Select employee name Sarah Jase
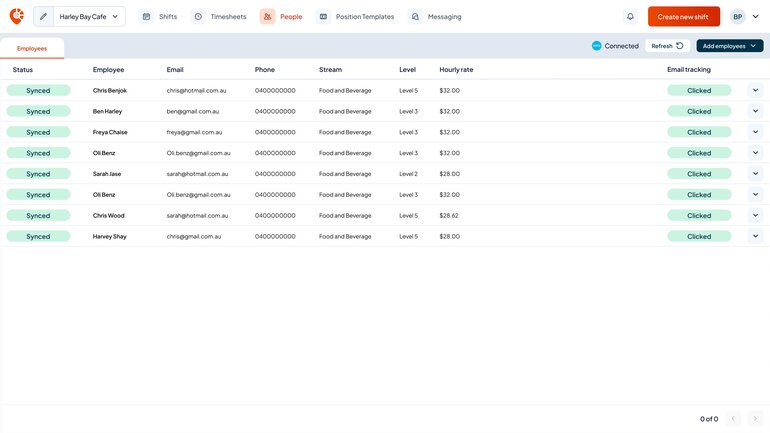This screenshot has height=433, width=770. 107,174
